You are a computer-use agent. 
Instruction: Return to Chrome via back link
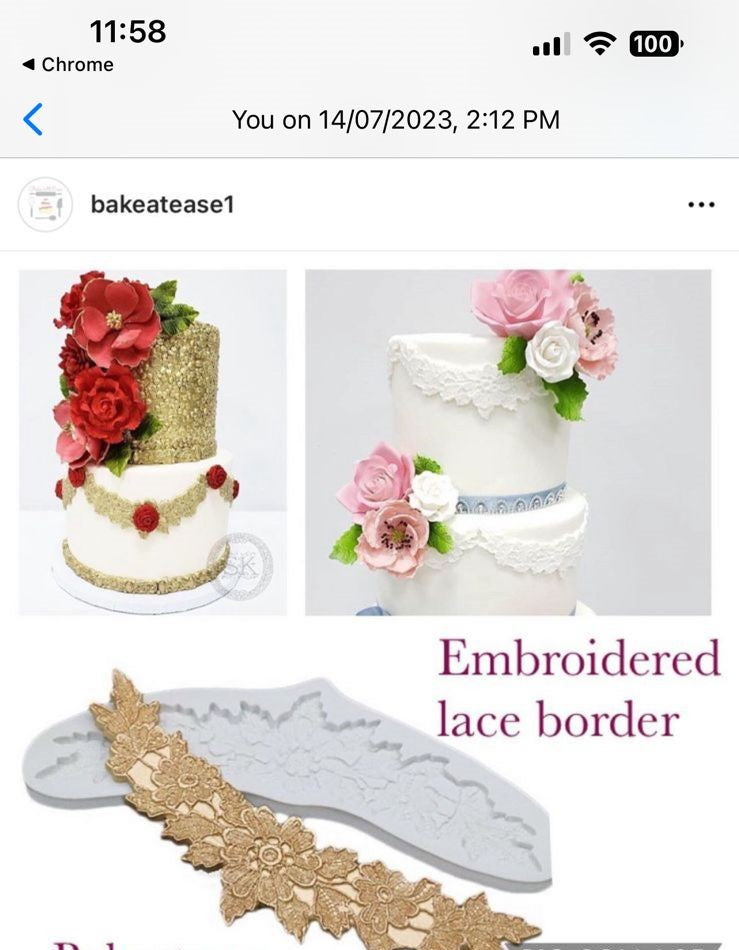68,64
